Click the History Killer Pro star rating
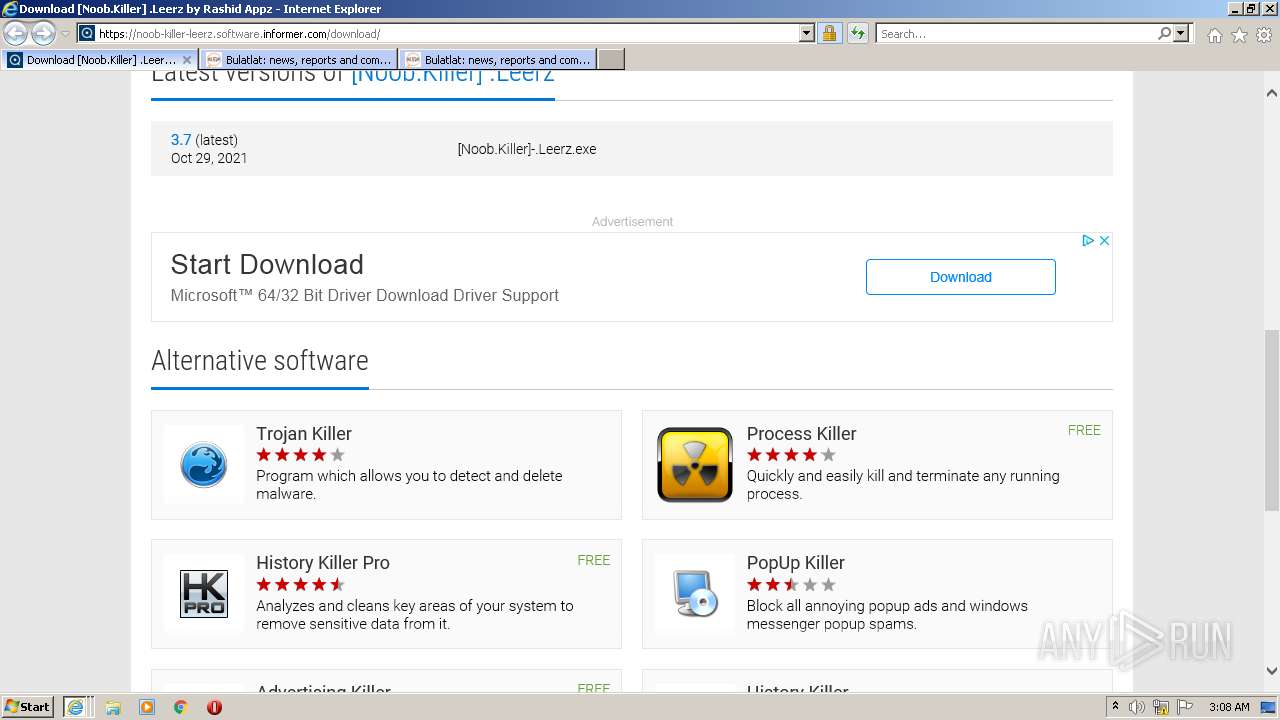Screen dimensions: 1280x720 tap(300, 585)
